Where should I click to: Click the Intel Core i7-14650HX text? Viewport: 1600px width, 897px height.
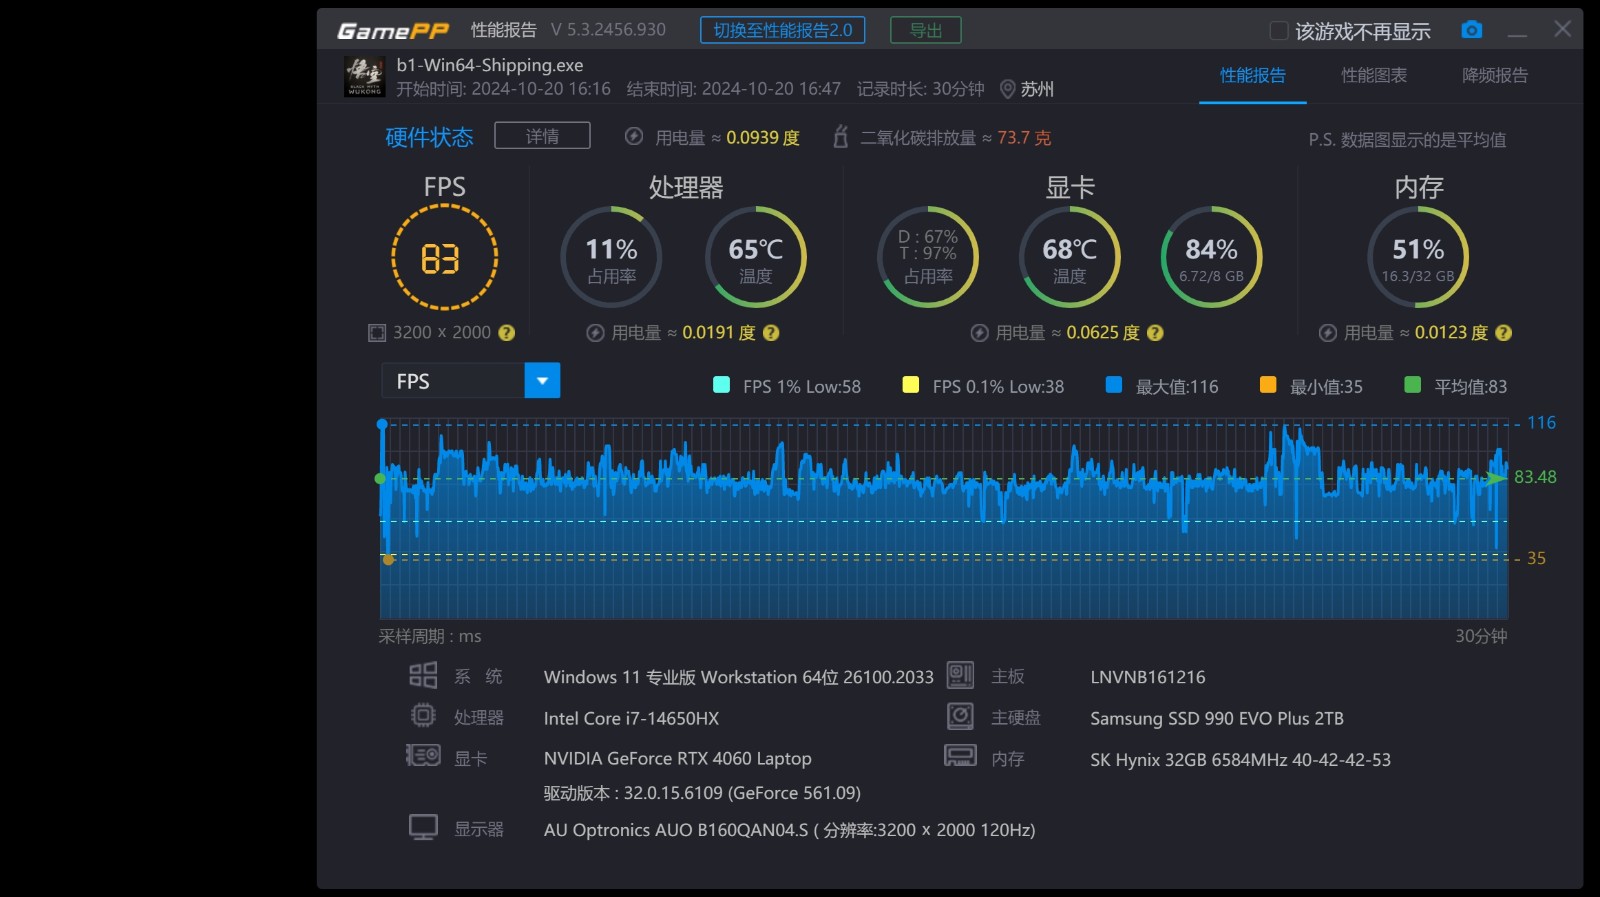pos(631,718)
